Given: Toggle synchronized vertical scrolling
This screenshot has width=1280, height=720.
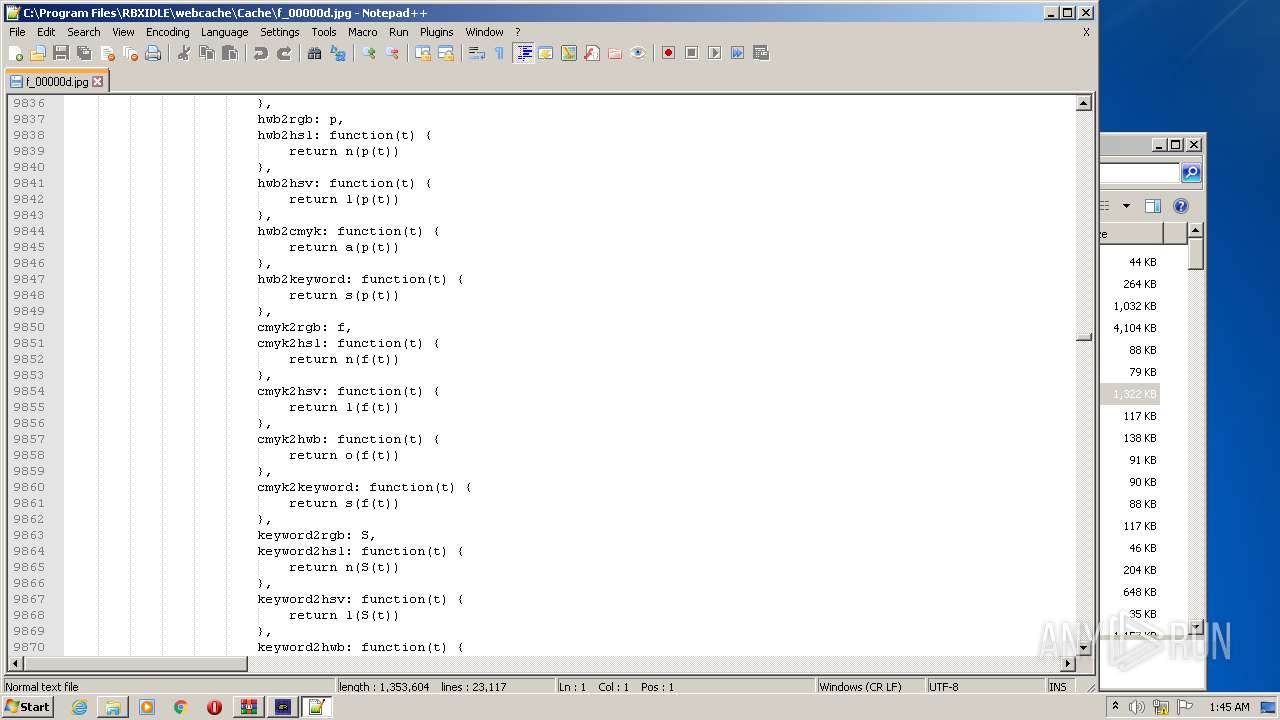Looking at the screenshot, I should pos(423,53).
